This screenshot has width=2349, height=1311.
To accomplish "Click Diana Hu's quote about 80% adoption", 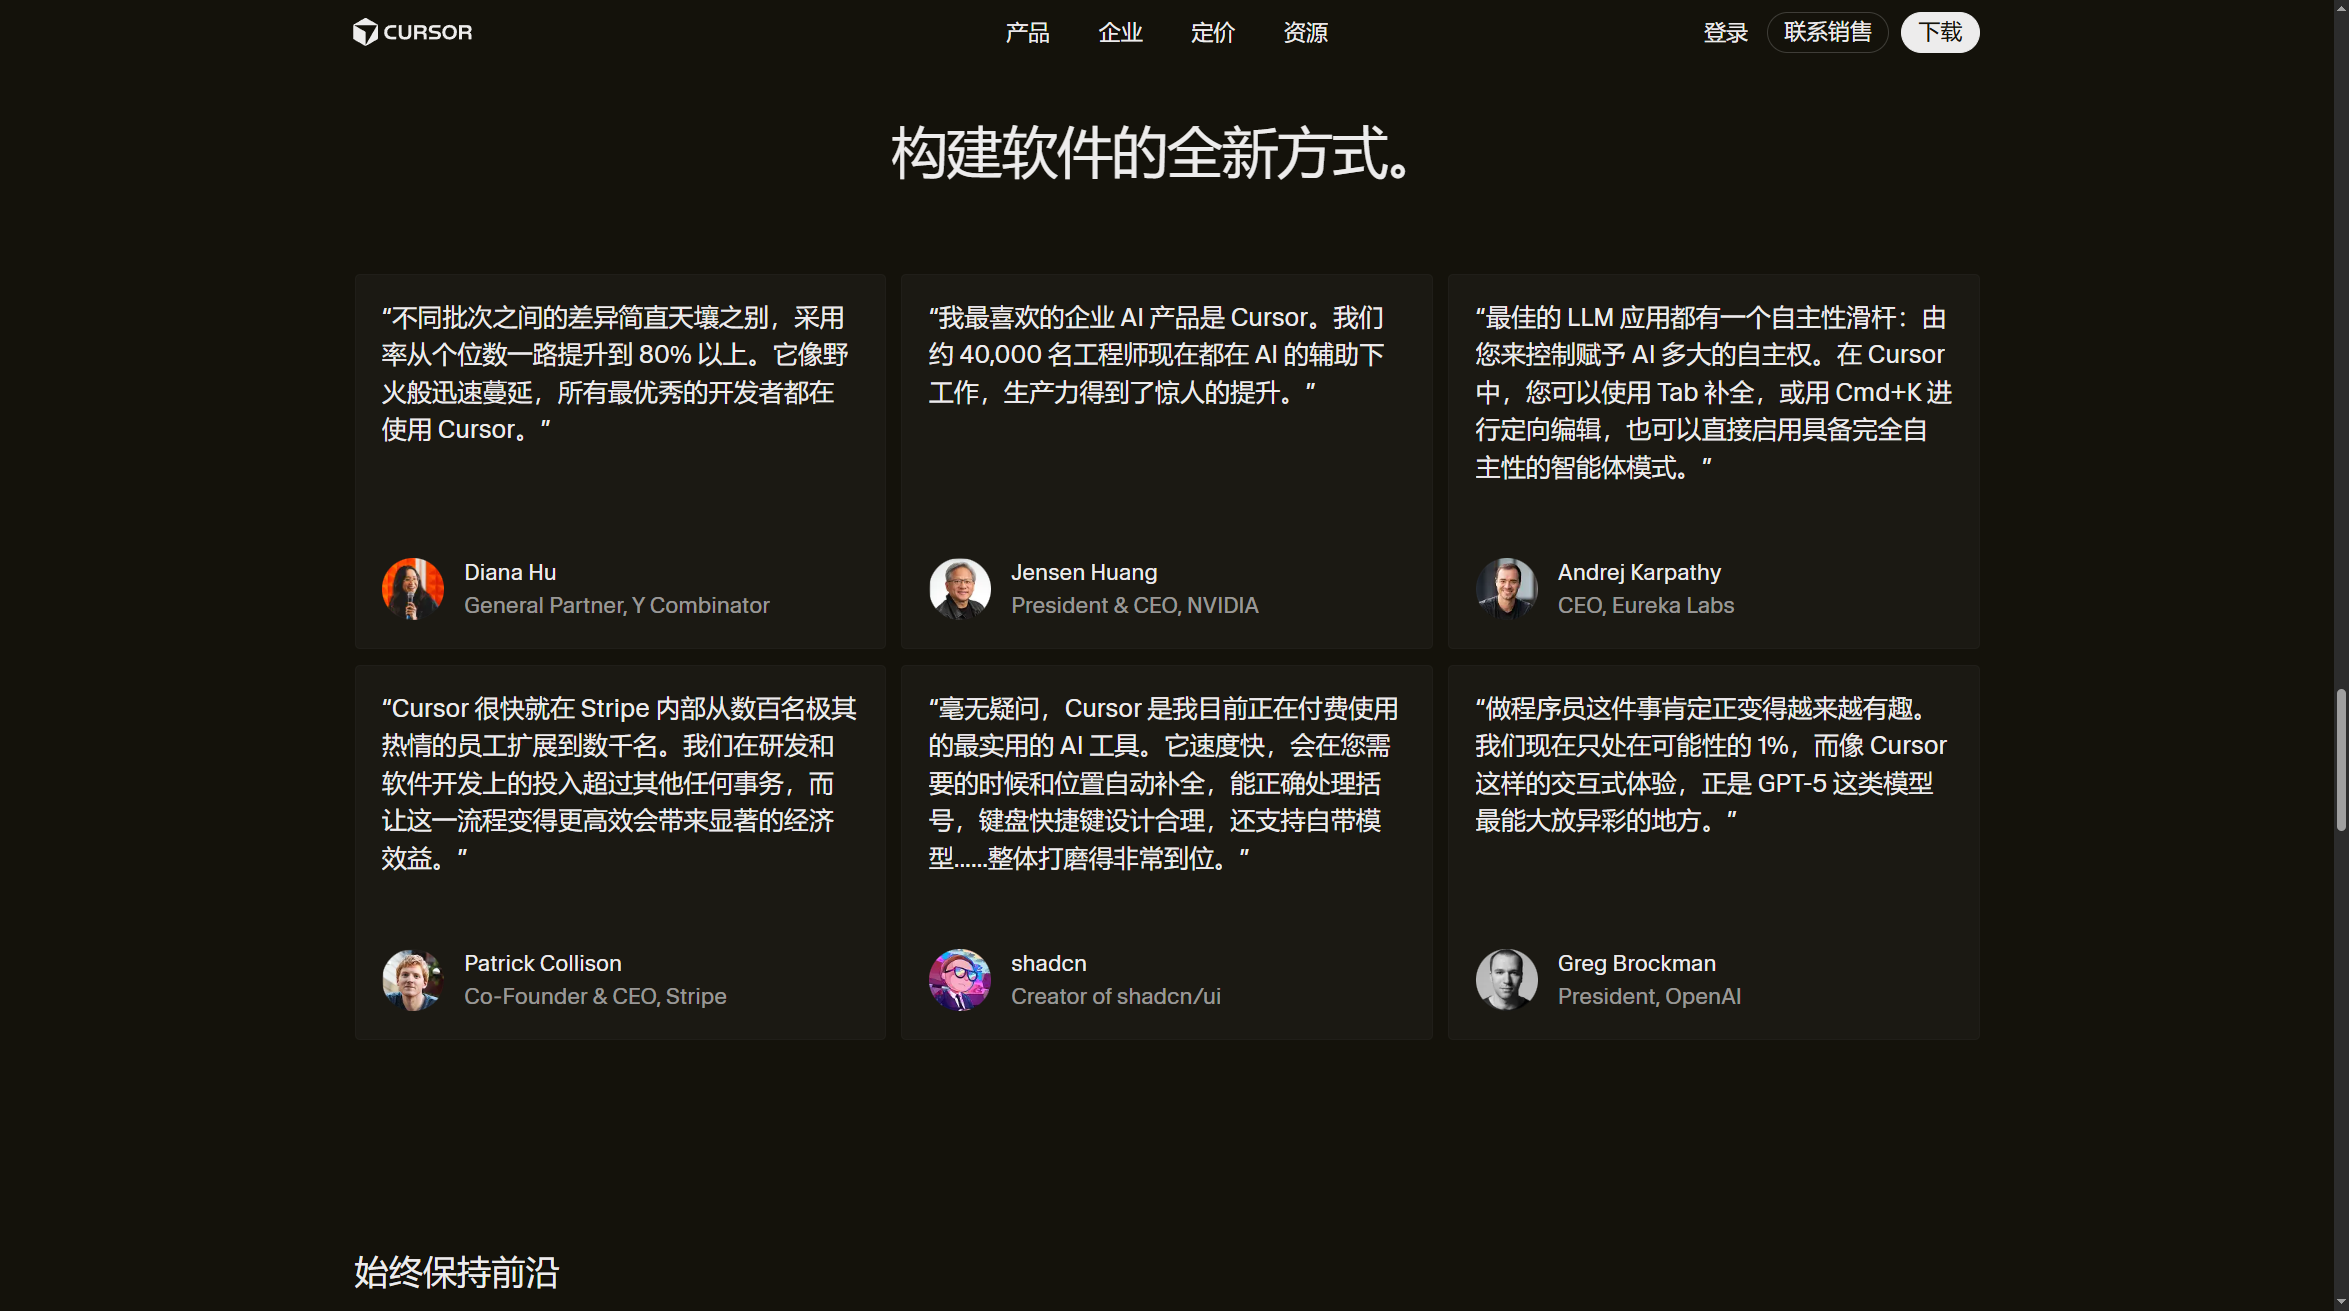I will pos(615,373).
